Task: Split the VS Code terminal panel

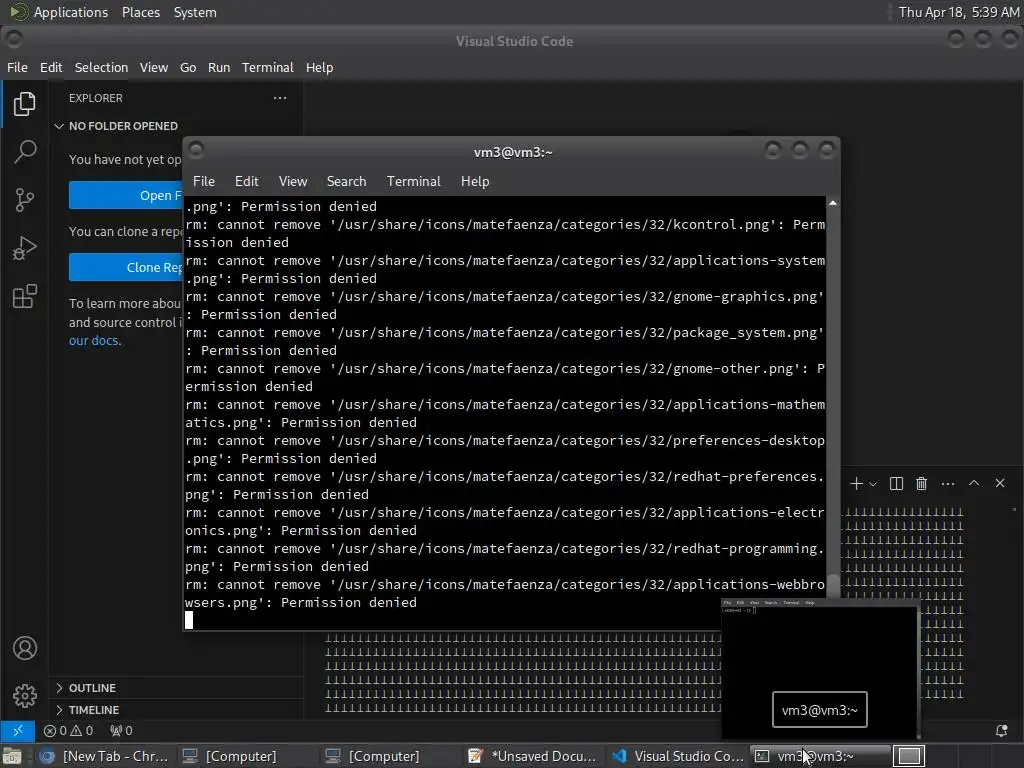Action: tap(896, 483)
